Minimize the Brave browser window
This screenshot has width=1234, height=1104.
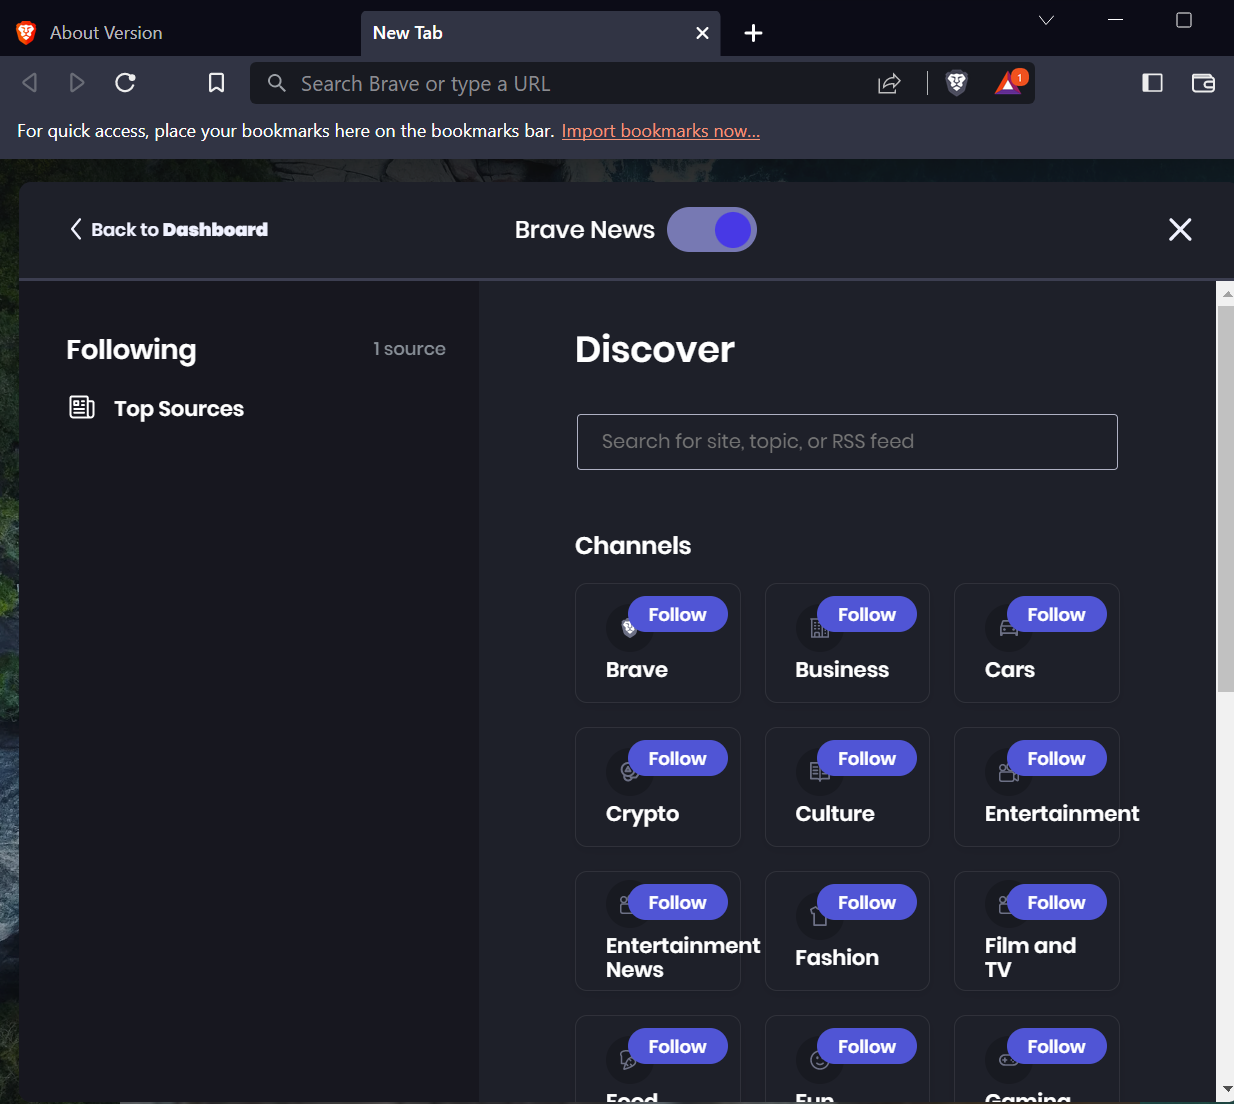pyautogui.click(x=1116, y=20)
